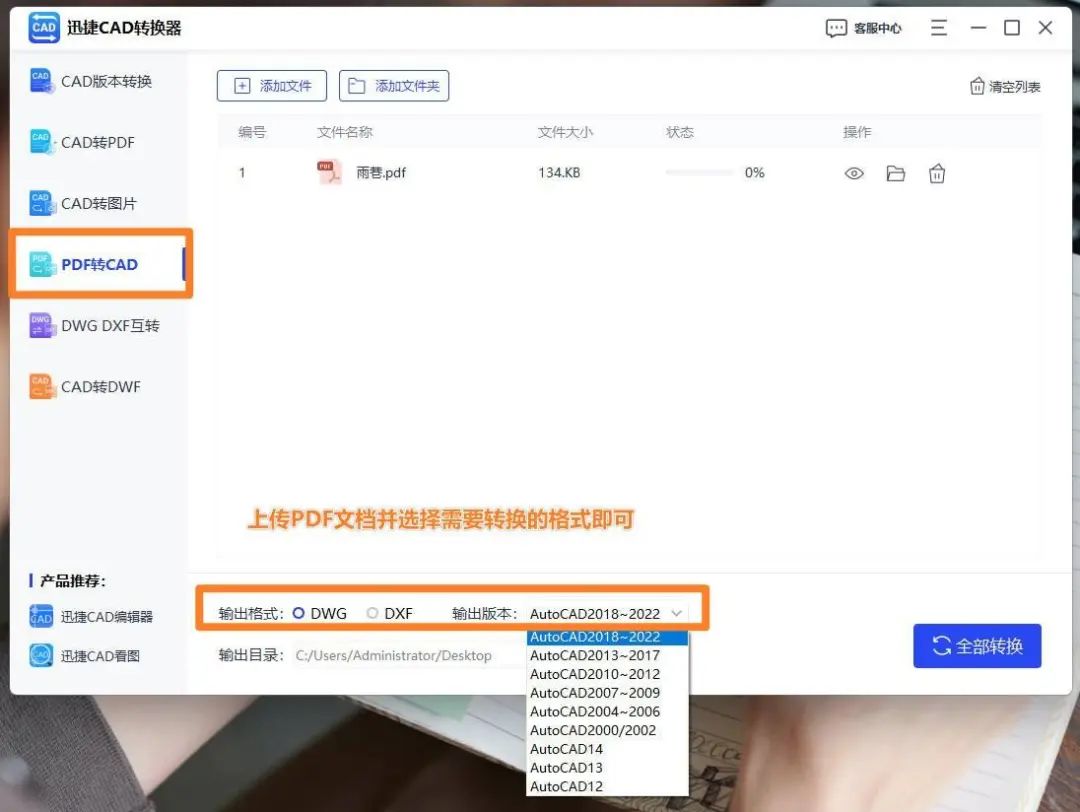Click the 状态 column header
Image resolution: width=1080 pixels, height=812 pixels.
tap(679, 132)
